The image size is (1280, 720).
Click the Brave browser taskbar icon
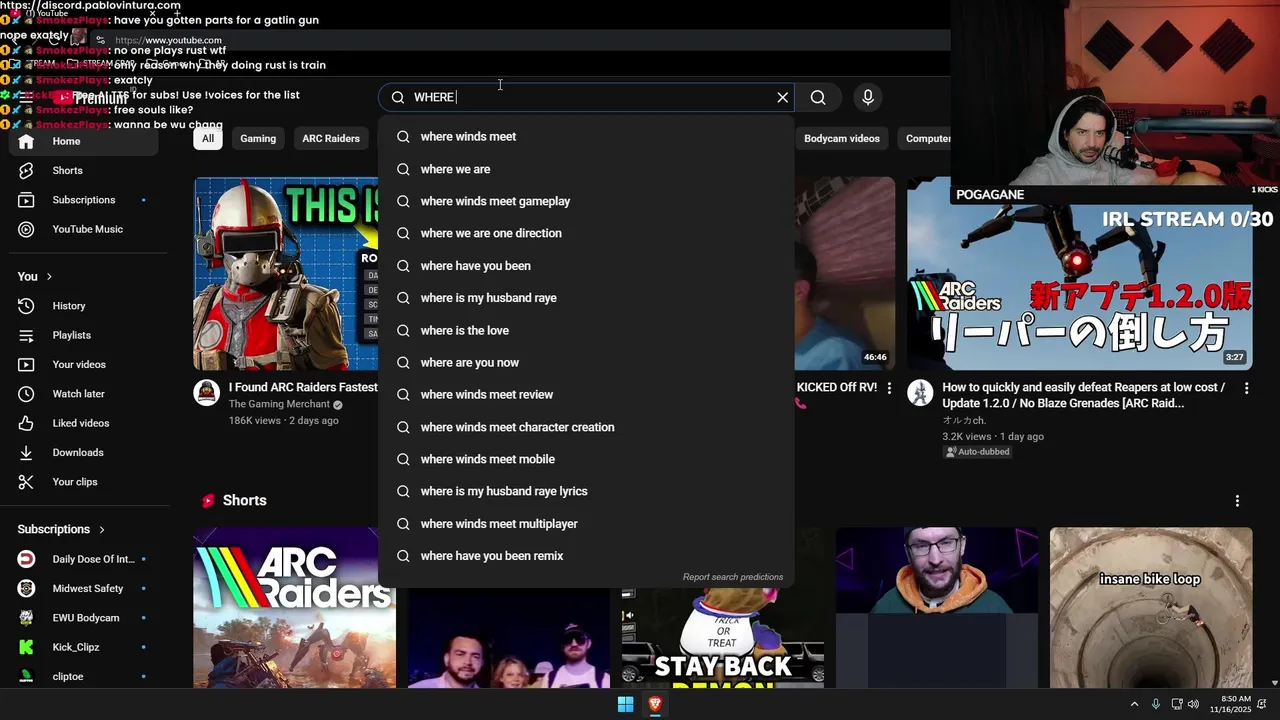655,705
